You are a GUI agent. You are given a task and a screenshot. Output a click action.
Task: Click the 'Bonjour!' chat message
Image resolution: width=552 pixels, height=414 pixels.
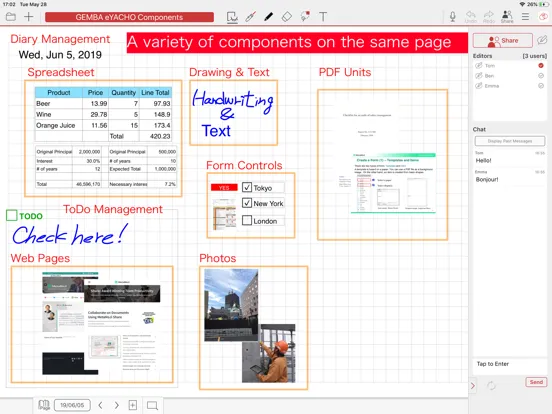point(487,180)
